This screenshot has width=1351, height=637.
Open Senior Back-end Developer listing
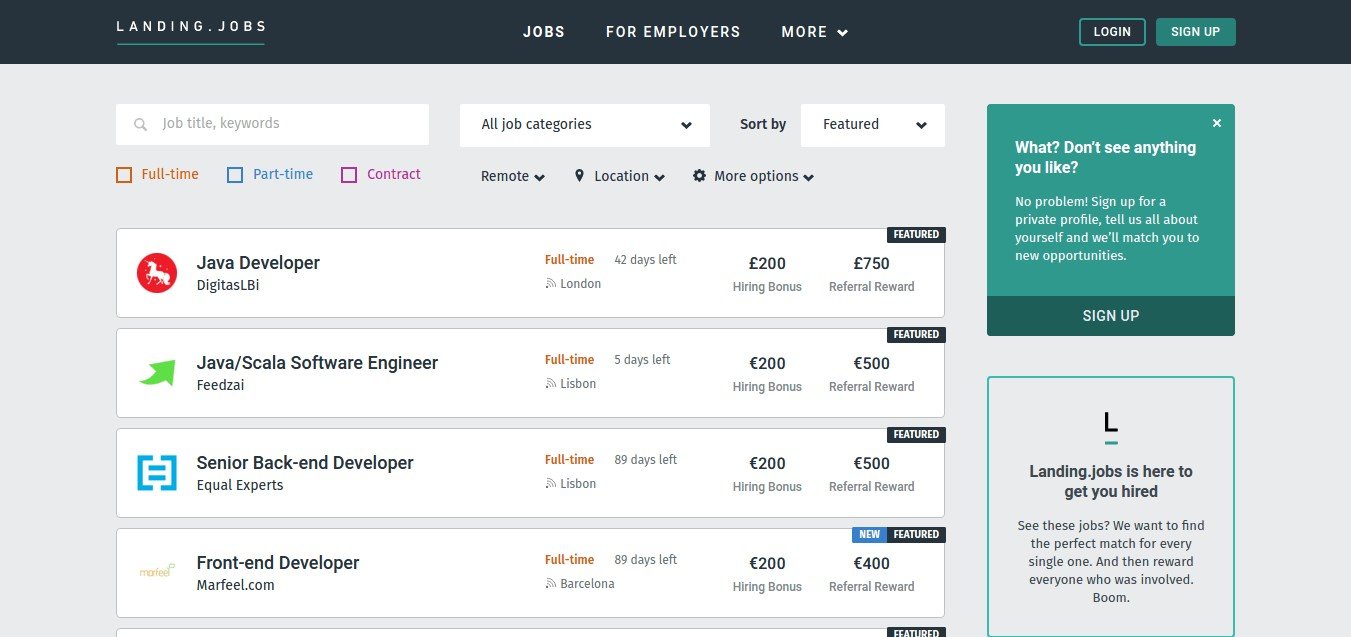(305, 463)
